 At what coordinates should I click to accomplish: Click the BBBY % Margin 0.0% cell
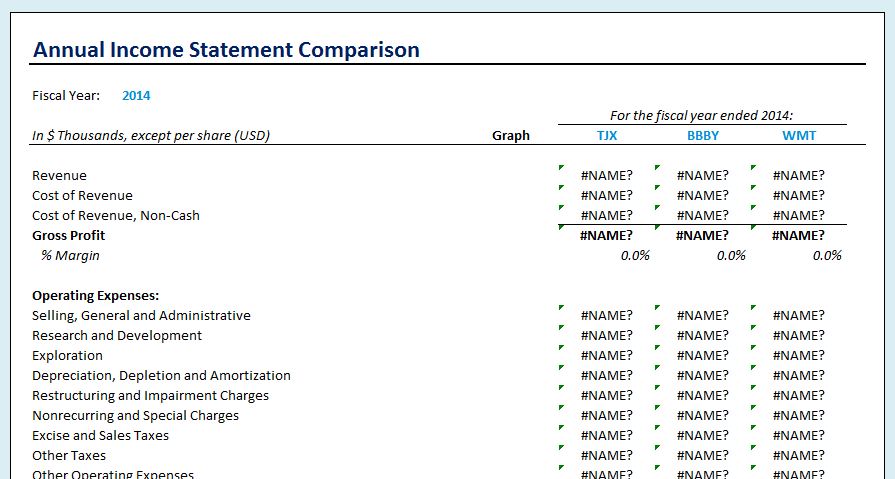(x=731, y=255)
